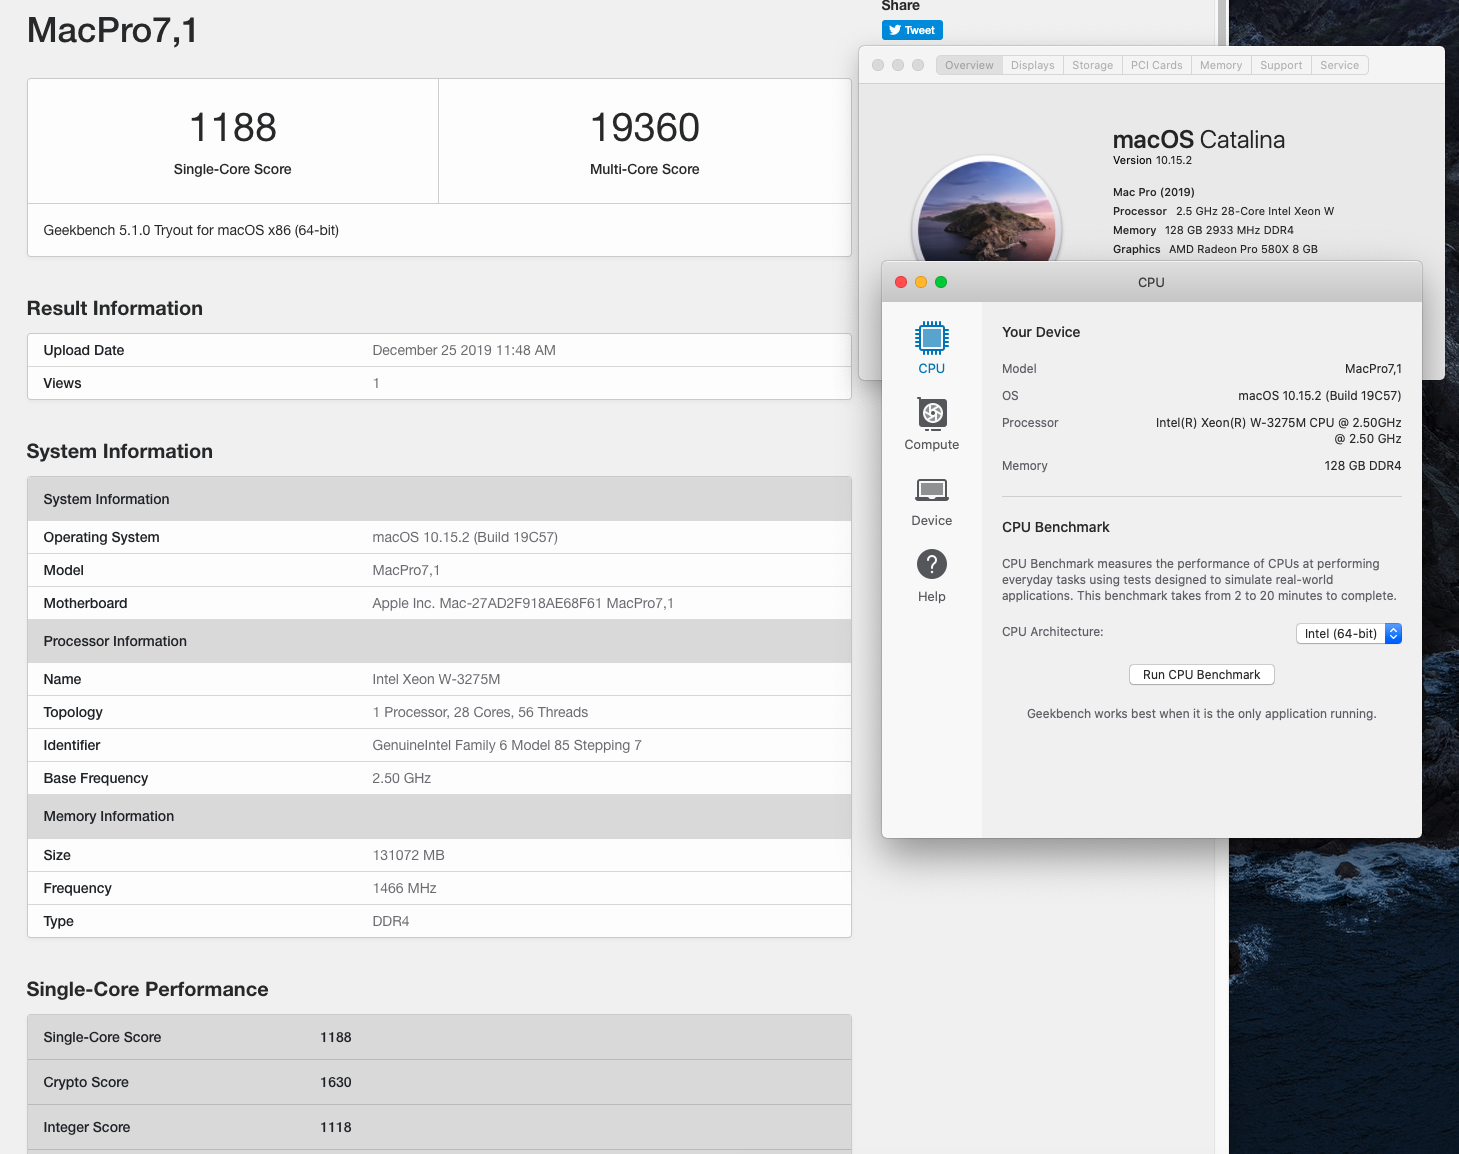Screen dimensions: 1459x1154
Task: Click the Integer Score value 1118
Action: (336, 1127)
